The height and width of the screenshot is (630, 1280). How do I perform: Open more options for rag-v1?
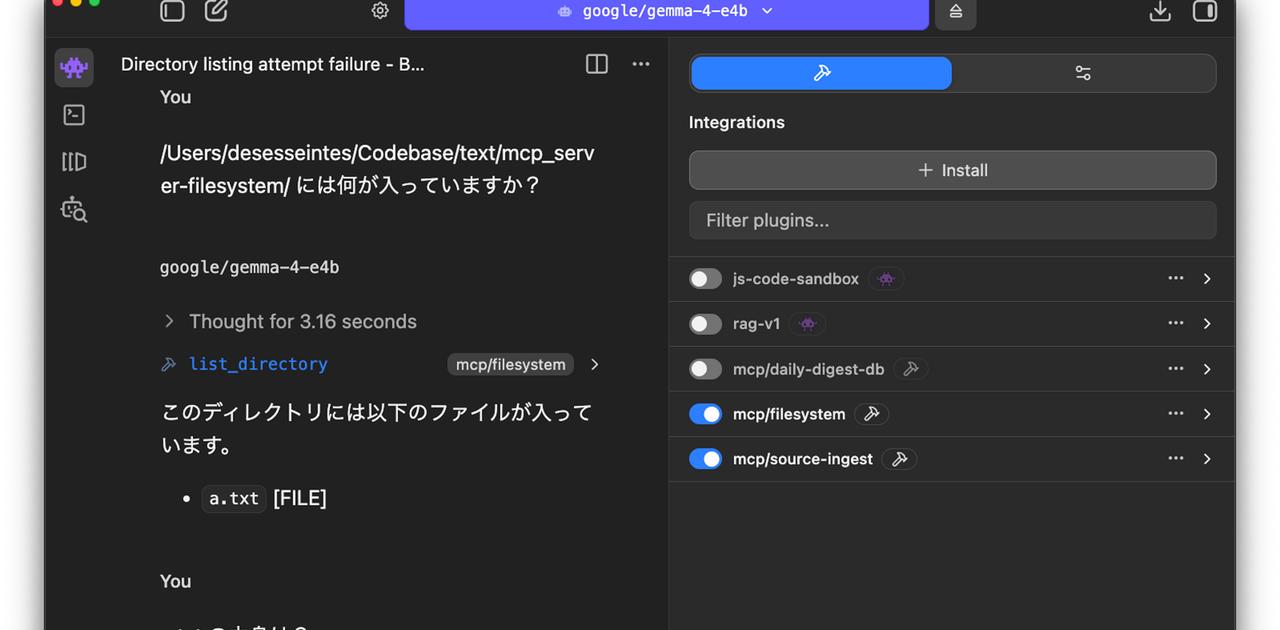pyautogui.click(x=1176, y=324)
